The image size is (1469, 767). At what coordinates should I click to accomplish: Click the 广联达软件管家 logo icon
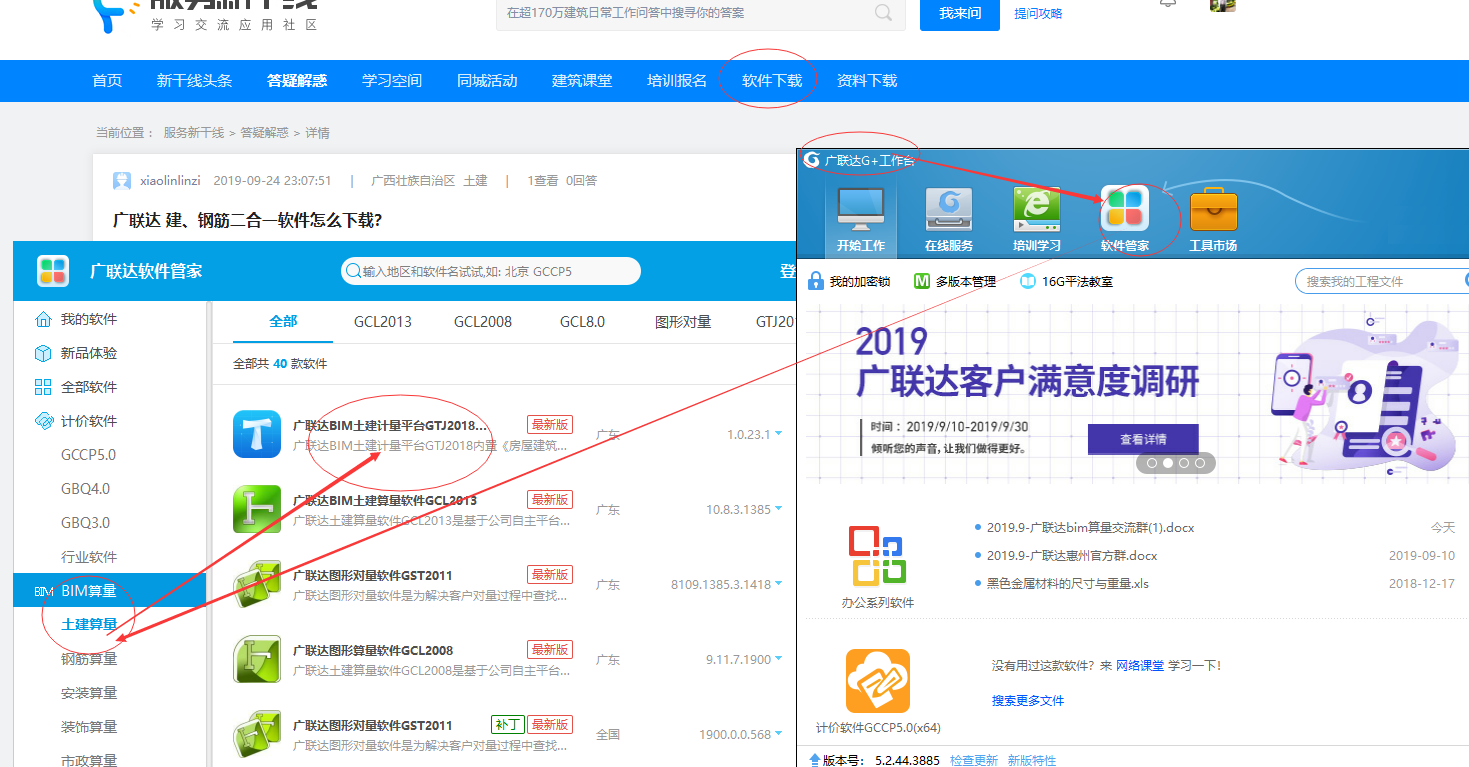(x=53, y=270)
